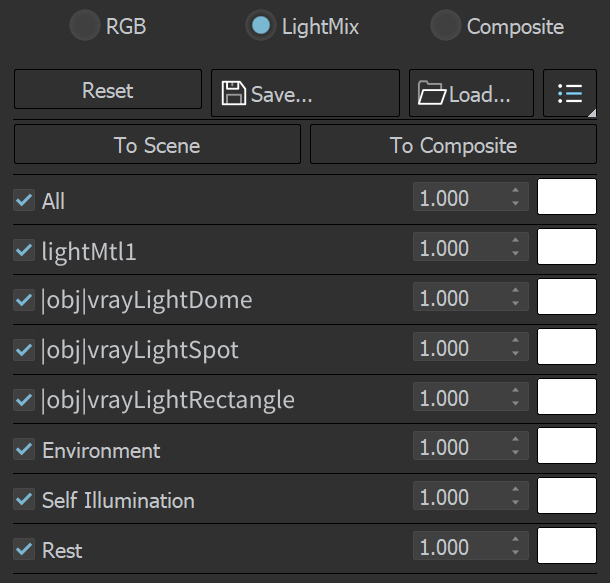The height and width of the screenshot is (583, 610).
Task: Increase vrayLightDome intensity with up arrow
Action: 515,290
